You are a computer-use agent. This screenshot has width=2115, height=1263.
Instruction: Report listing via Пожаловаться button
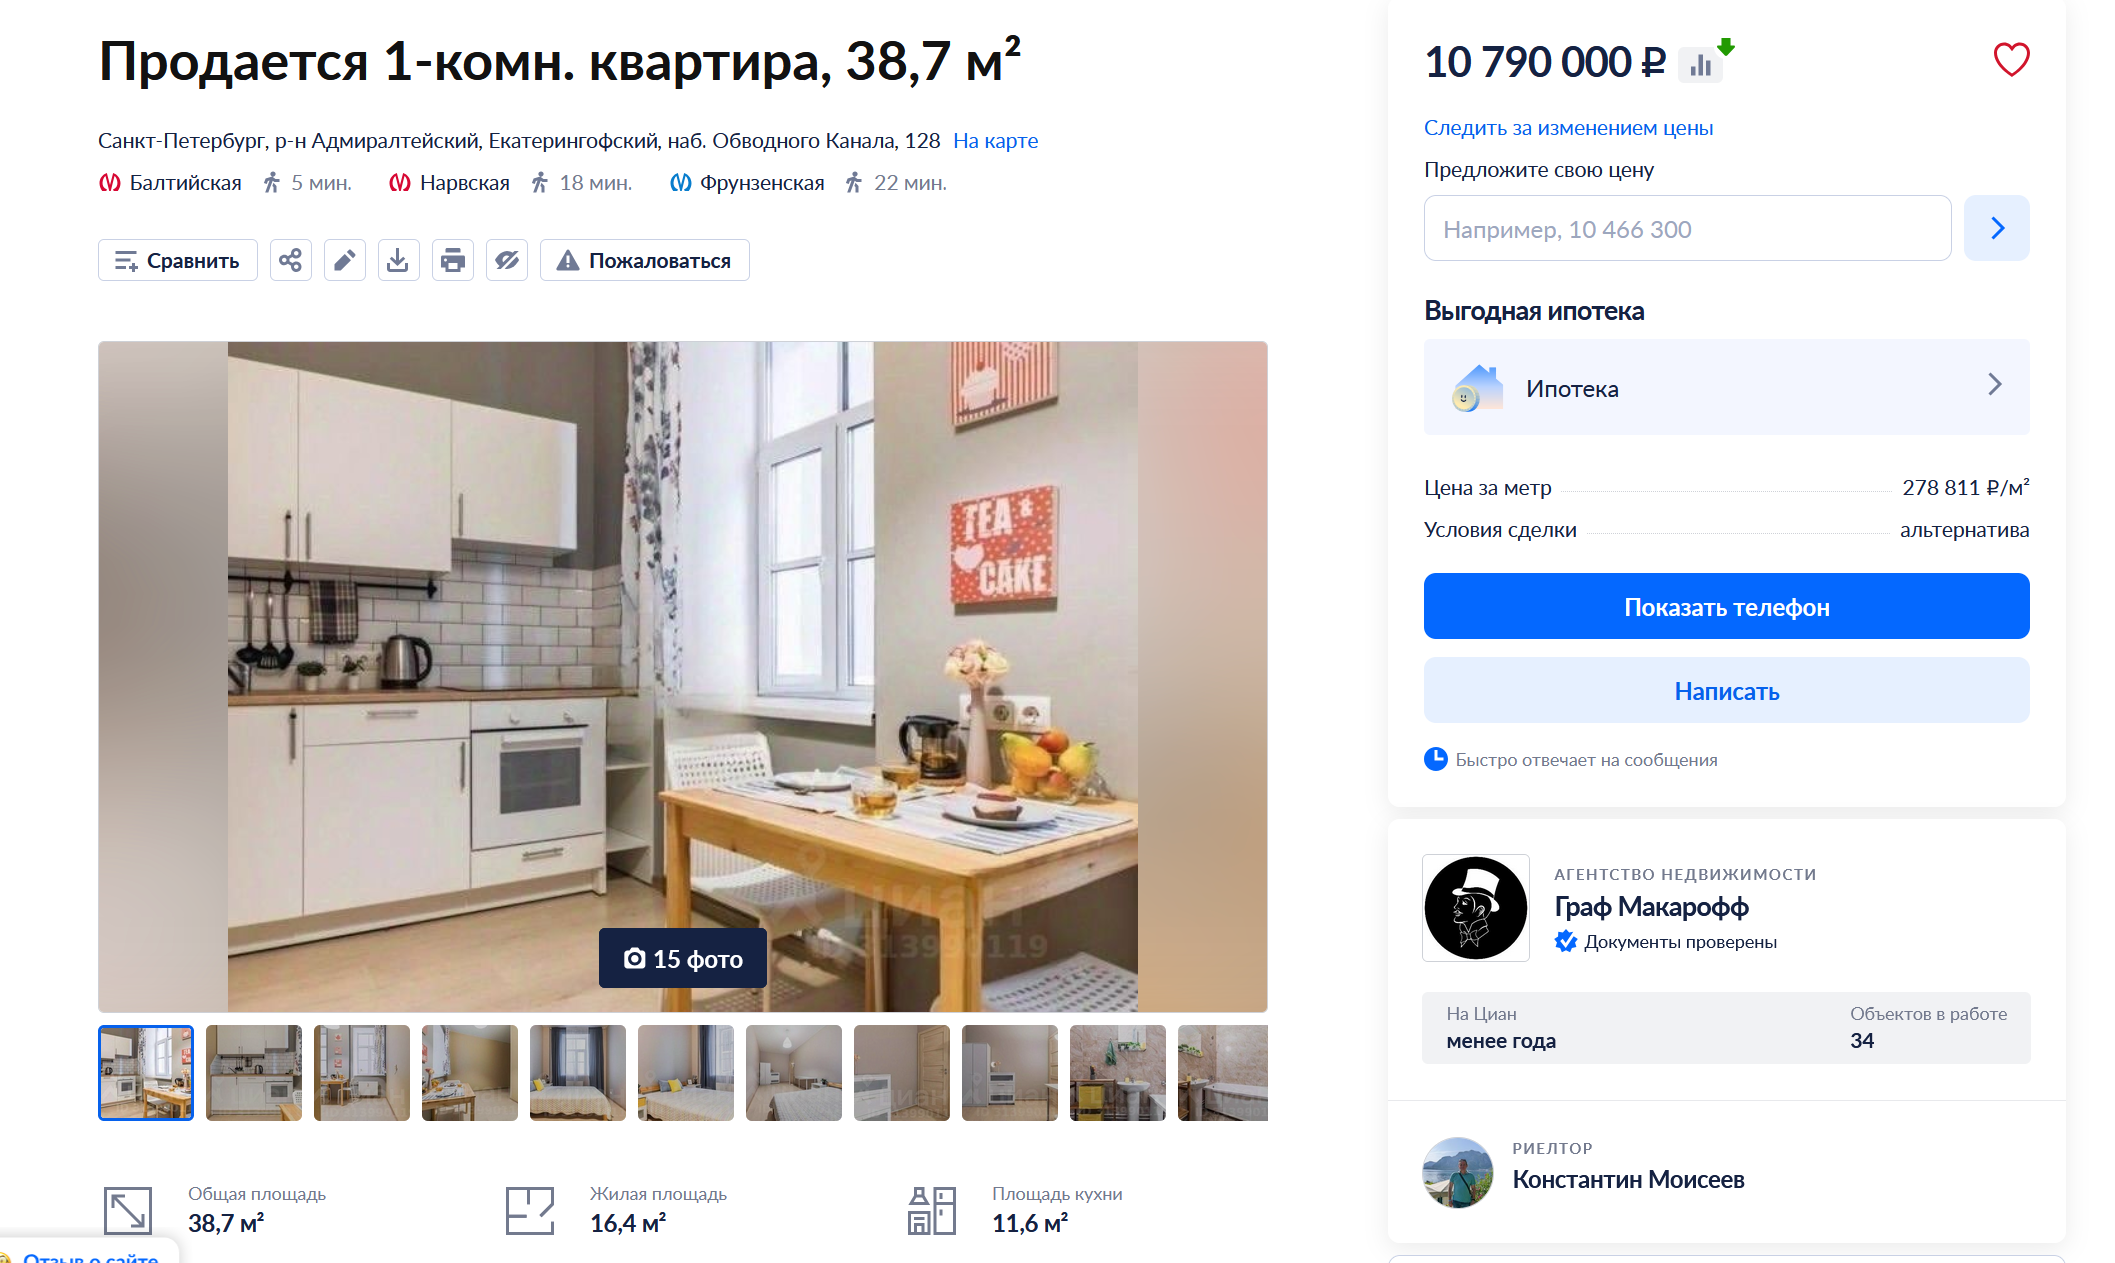pos(645,260)
